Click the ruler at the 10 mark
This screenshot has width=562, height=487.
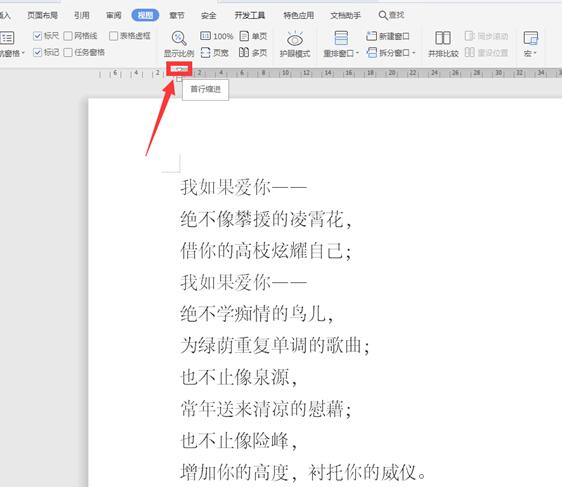[x=285, y=73]
